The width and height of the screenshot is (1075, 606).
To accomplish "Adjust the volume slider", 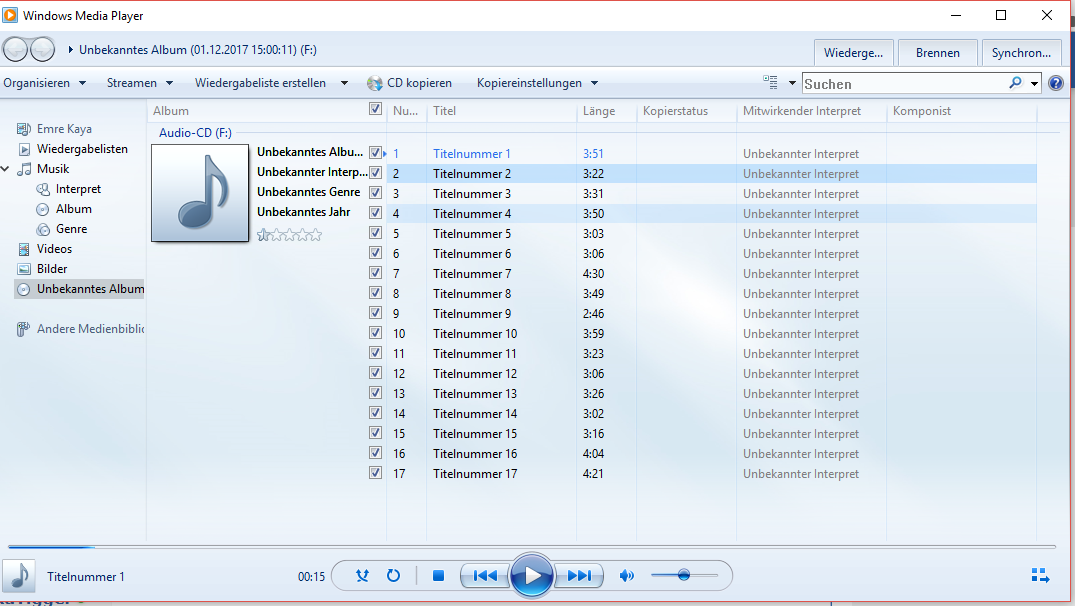I will 684,575.
